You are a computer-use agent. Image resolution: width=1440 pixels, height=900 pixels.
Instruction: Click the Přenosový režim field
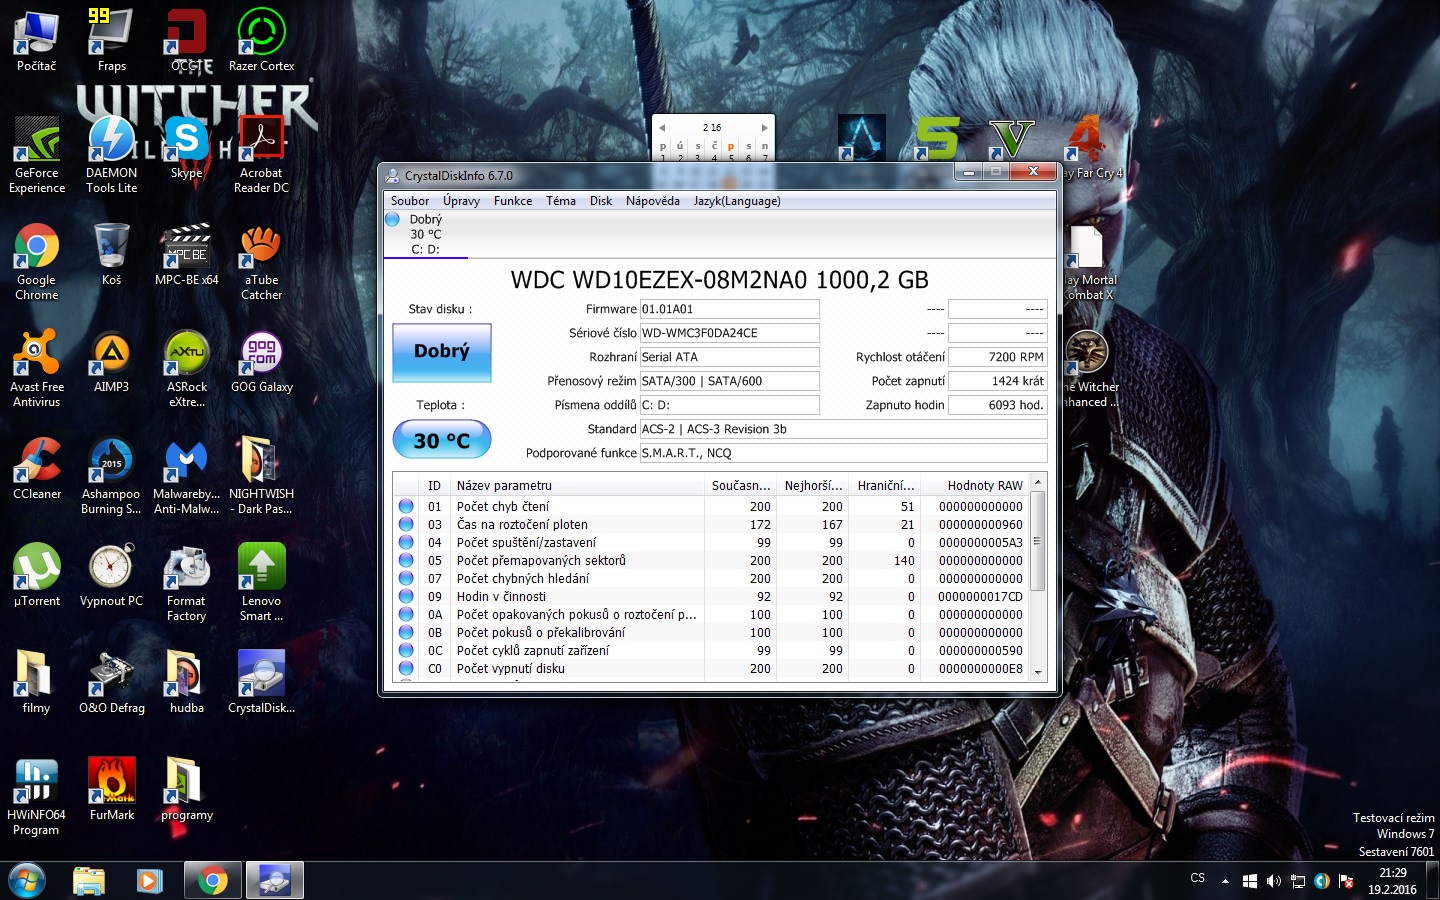[x=729, y=381]
